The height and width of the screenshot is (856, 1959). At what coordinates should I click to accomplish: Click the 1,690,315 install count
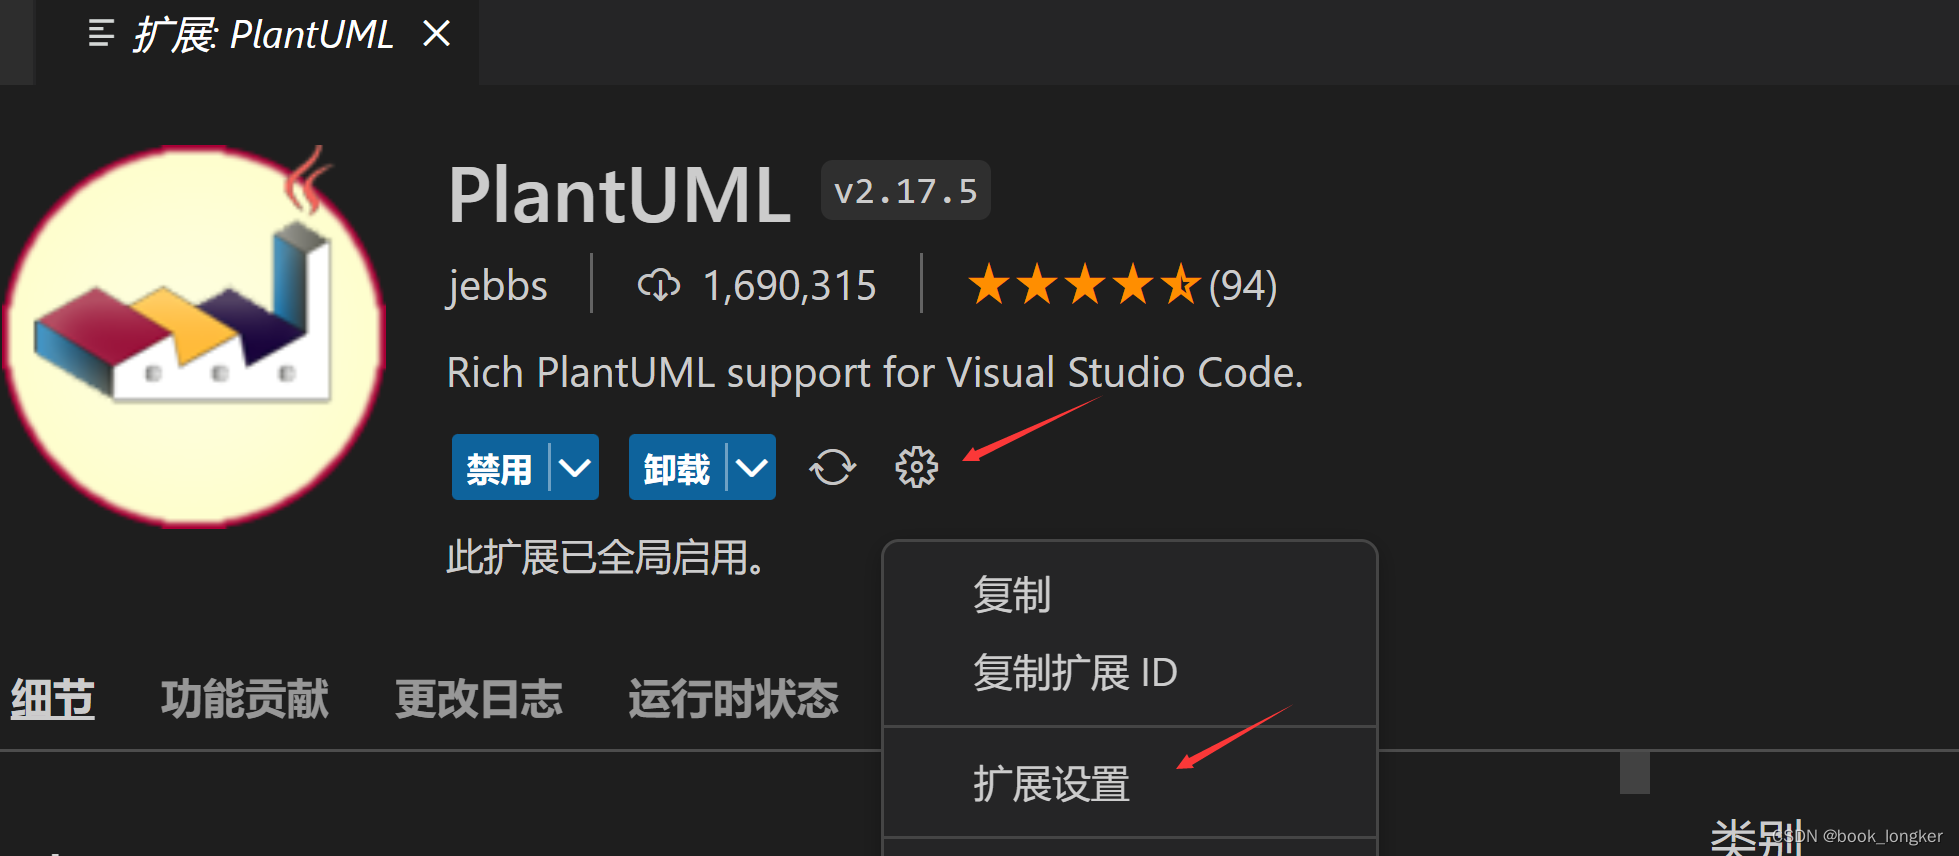click(790, 286)
